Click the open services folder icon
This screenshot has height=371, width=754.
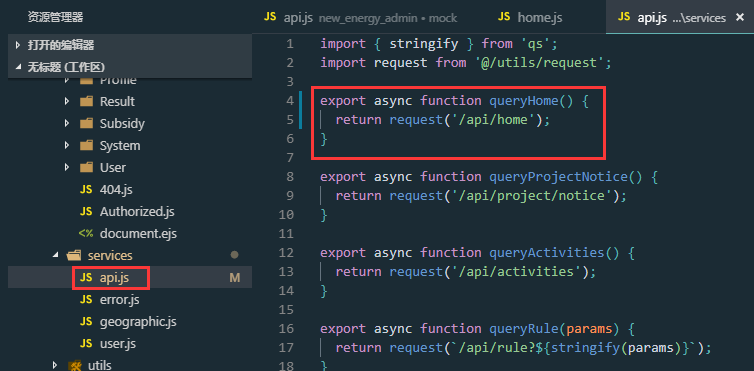coord(75,256)
